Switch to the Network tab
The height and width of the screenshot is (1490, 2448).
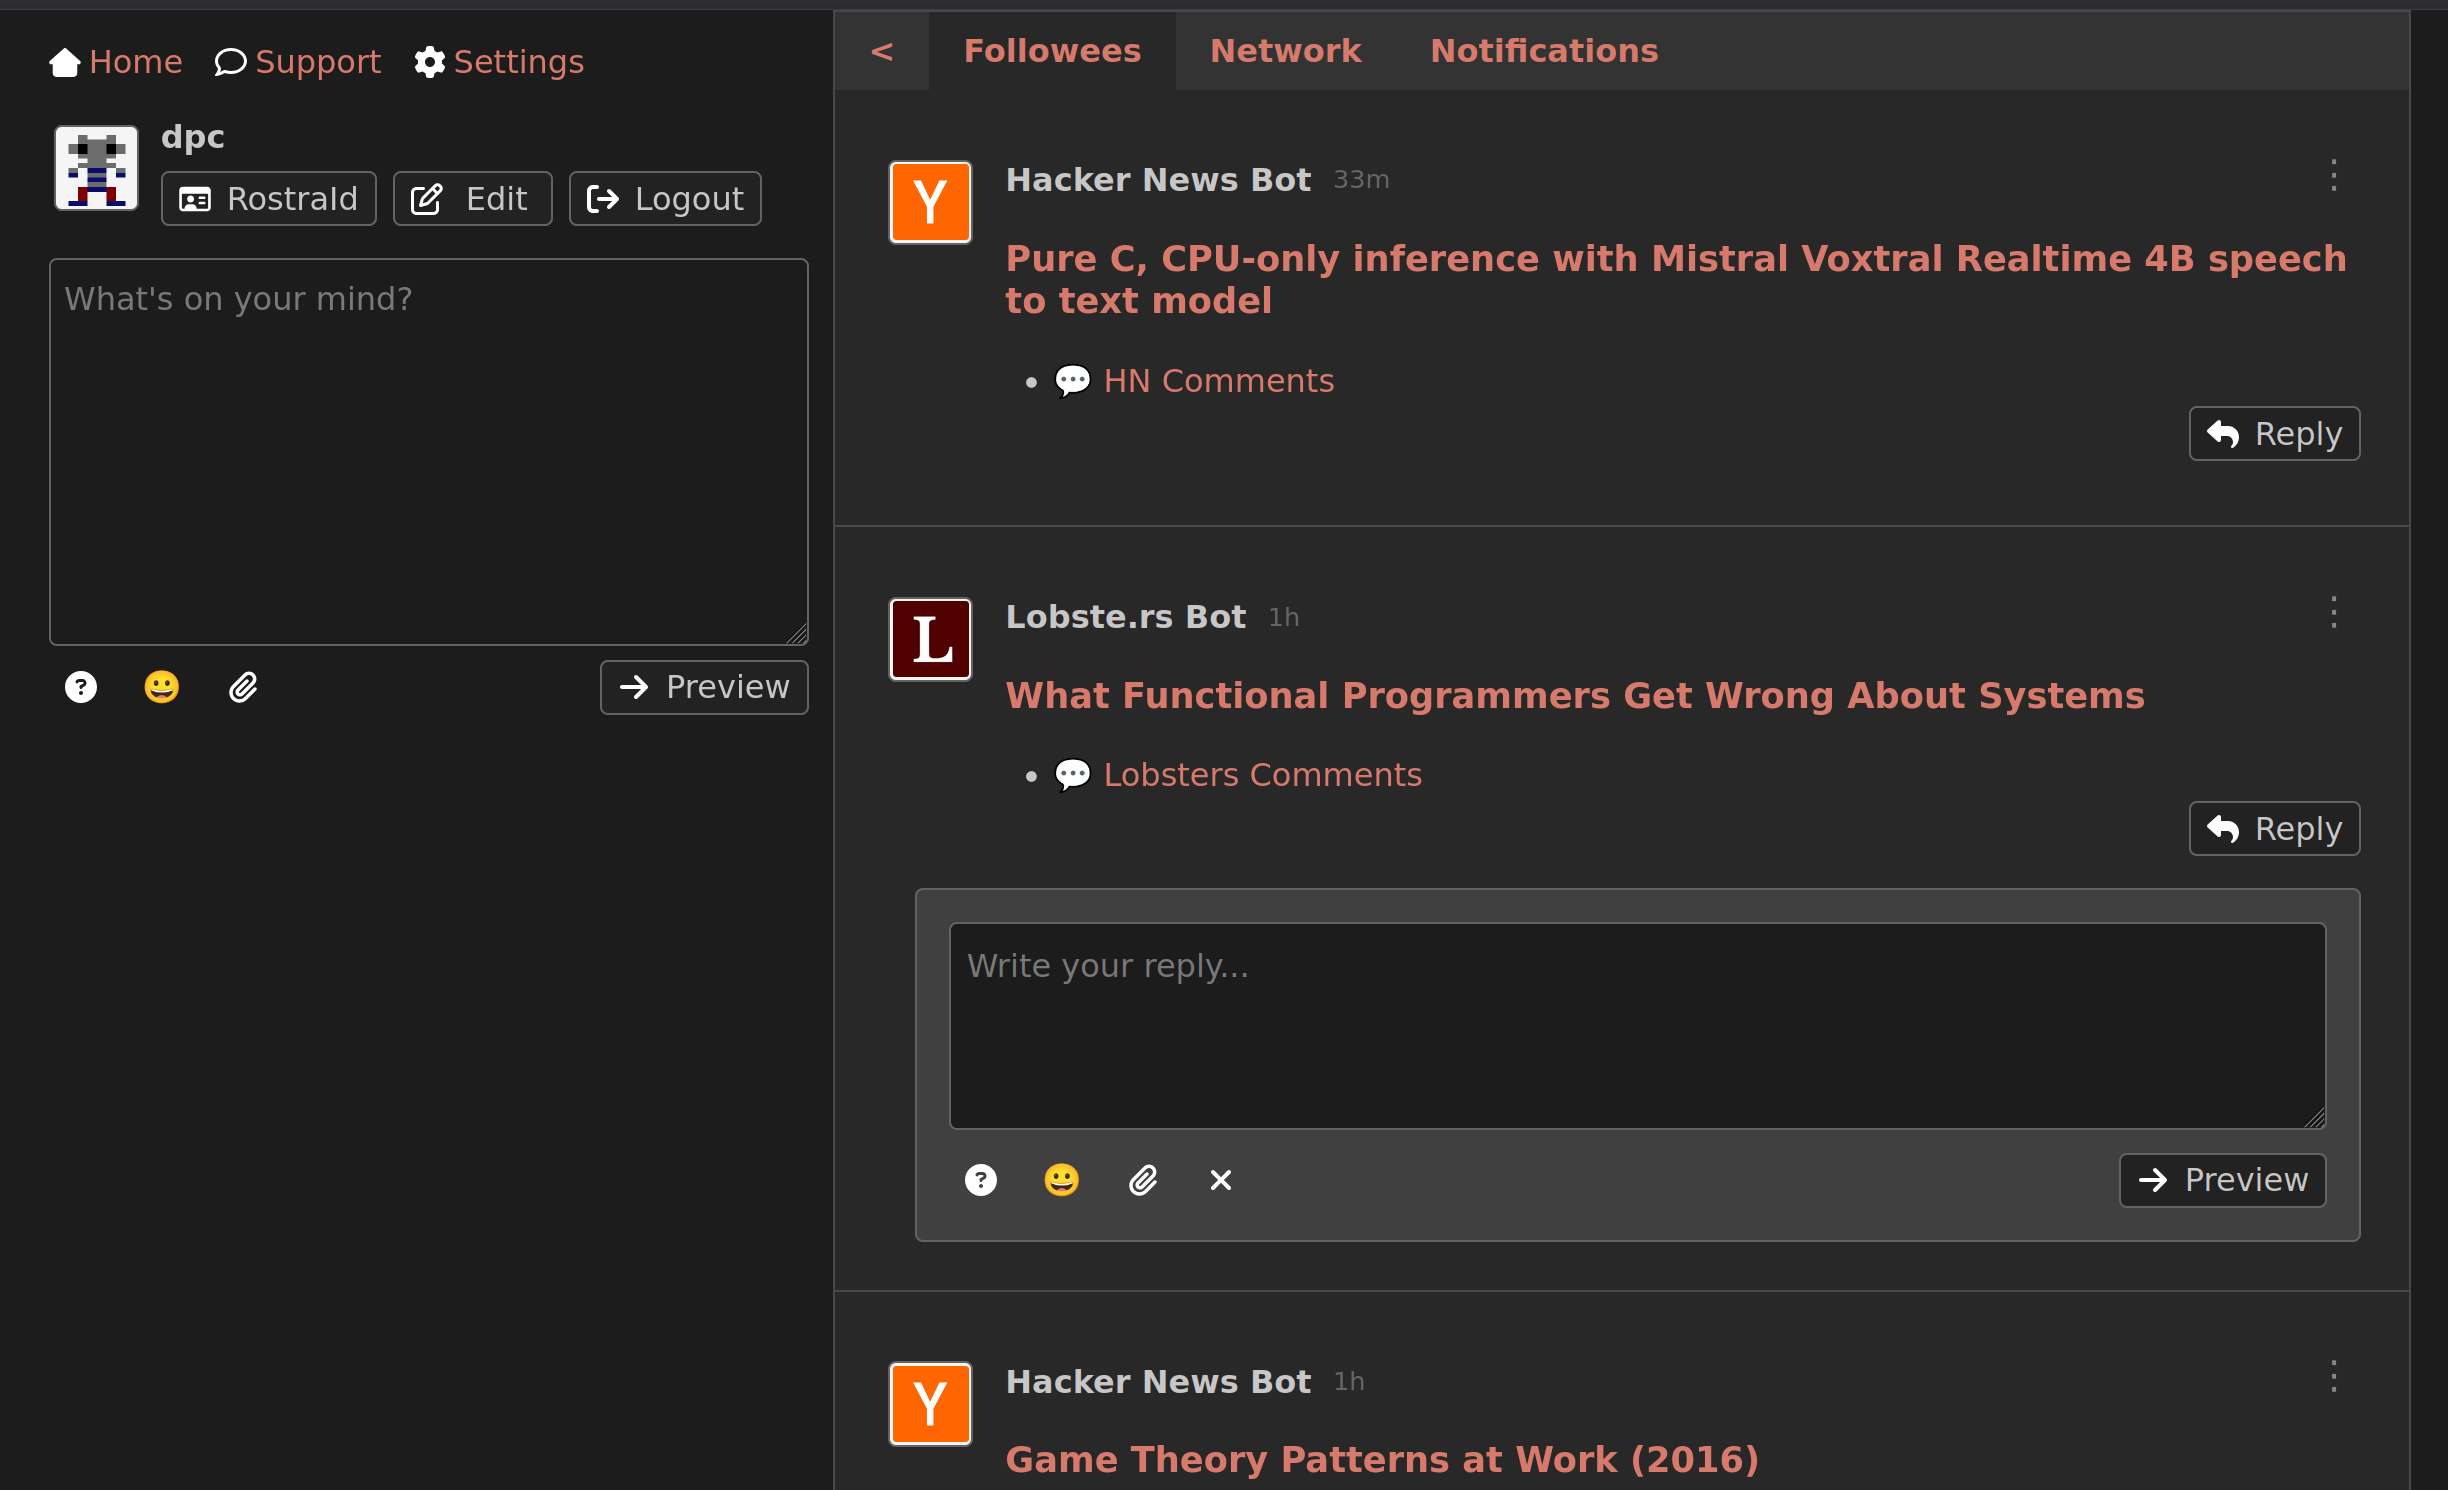point(1285,51)
